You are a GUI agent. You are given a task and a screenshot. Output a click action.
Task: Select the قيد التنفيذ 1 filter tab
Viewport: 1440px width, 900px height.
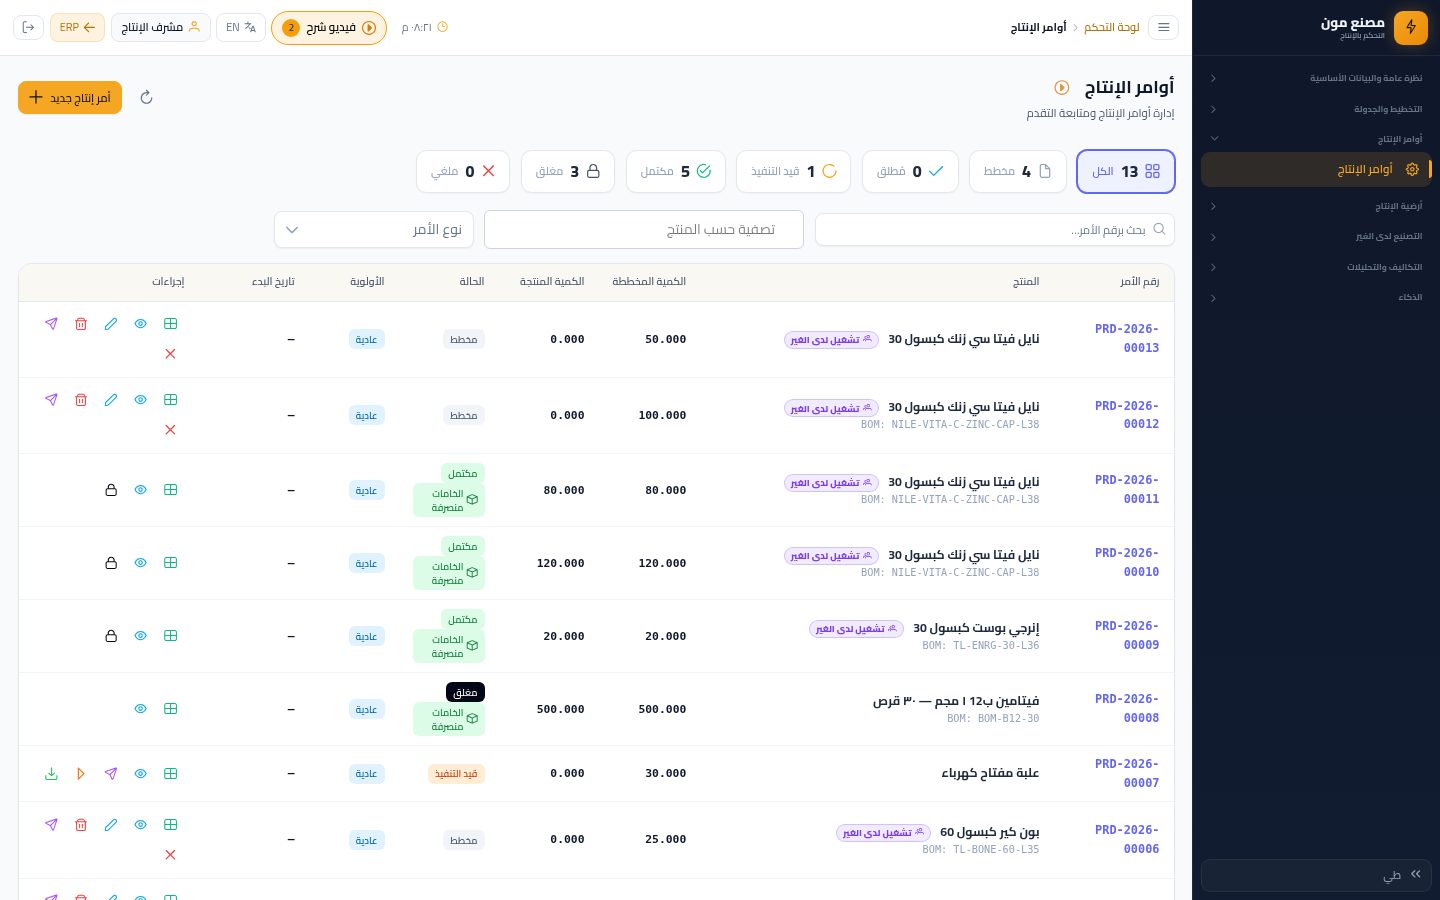(x=794, y=171)
